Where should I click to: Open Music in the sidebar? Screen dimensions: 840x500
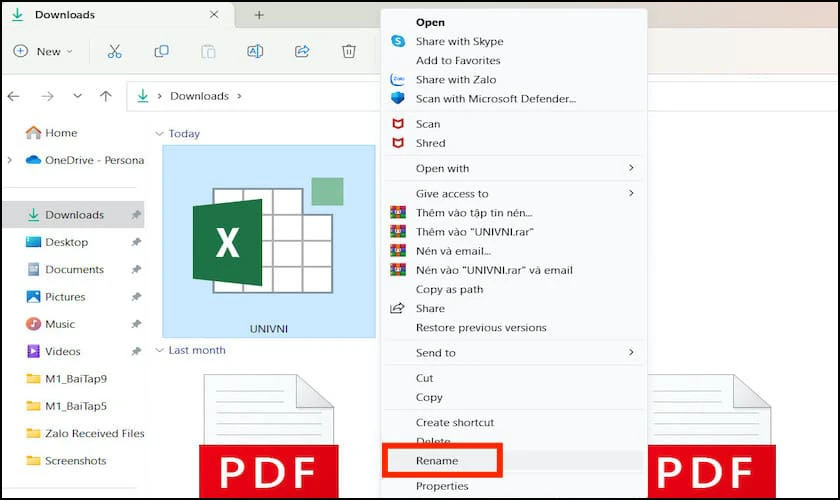click(x=51, y=324)
